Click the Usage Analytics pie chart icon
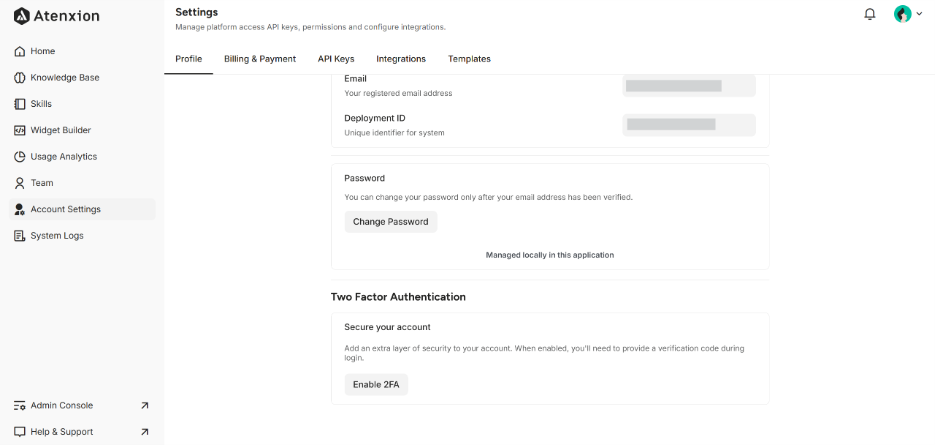 [20, 156]
